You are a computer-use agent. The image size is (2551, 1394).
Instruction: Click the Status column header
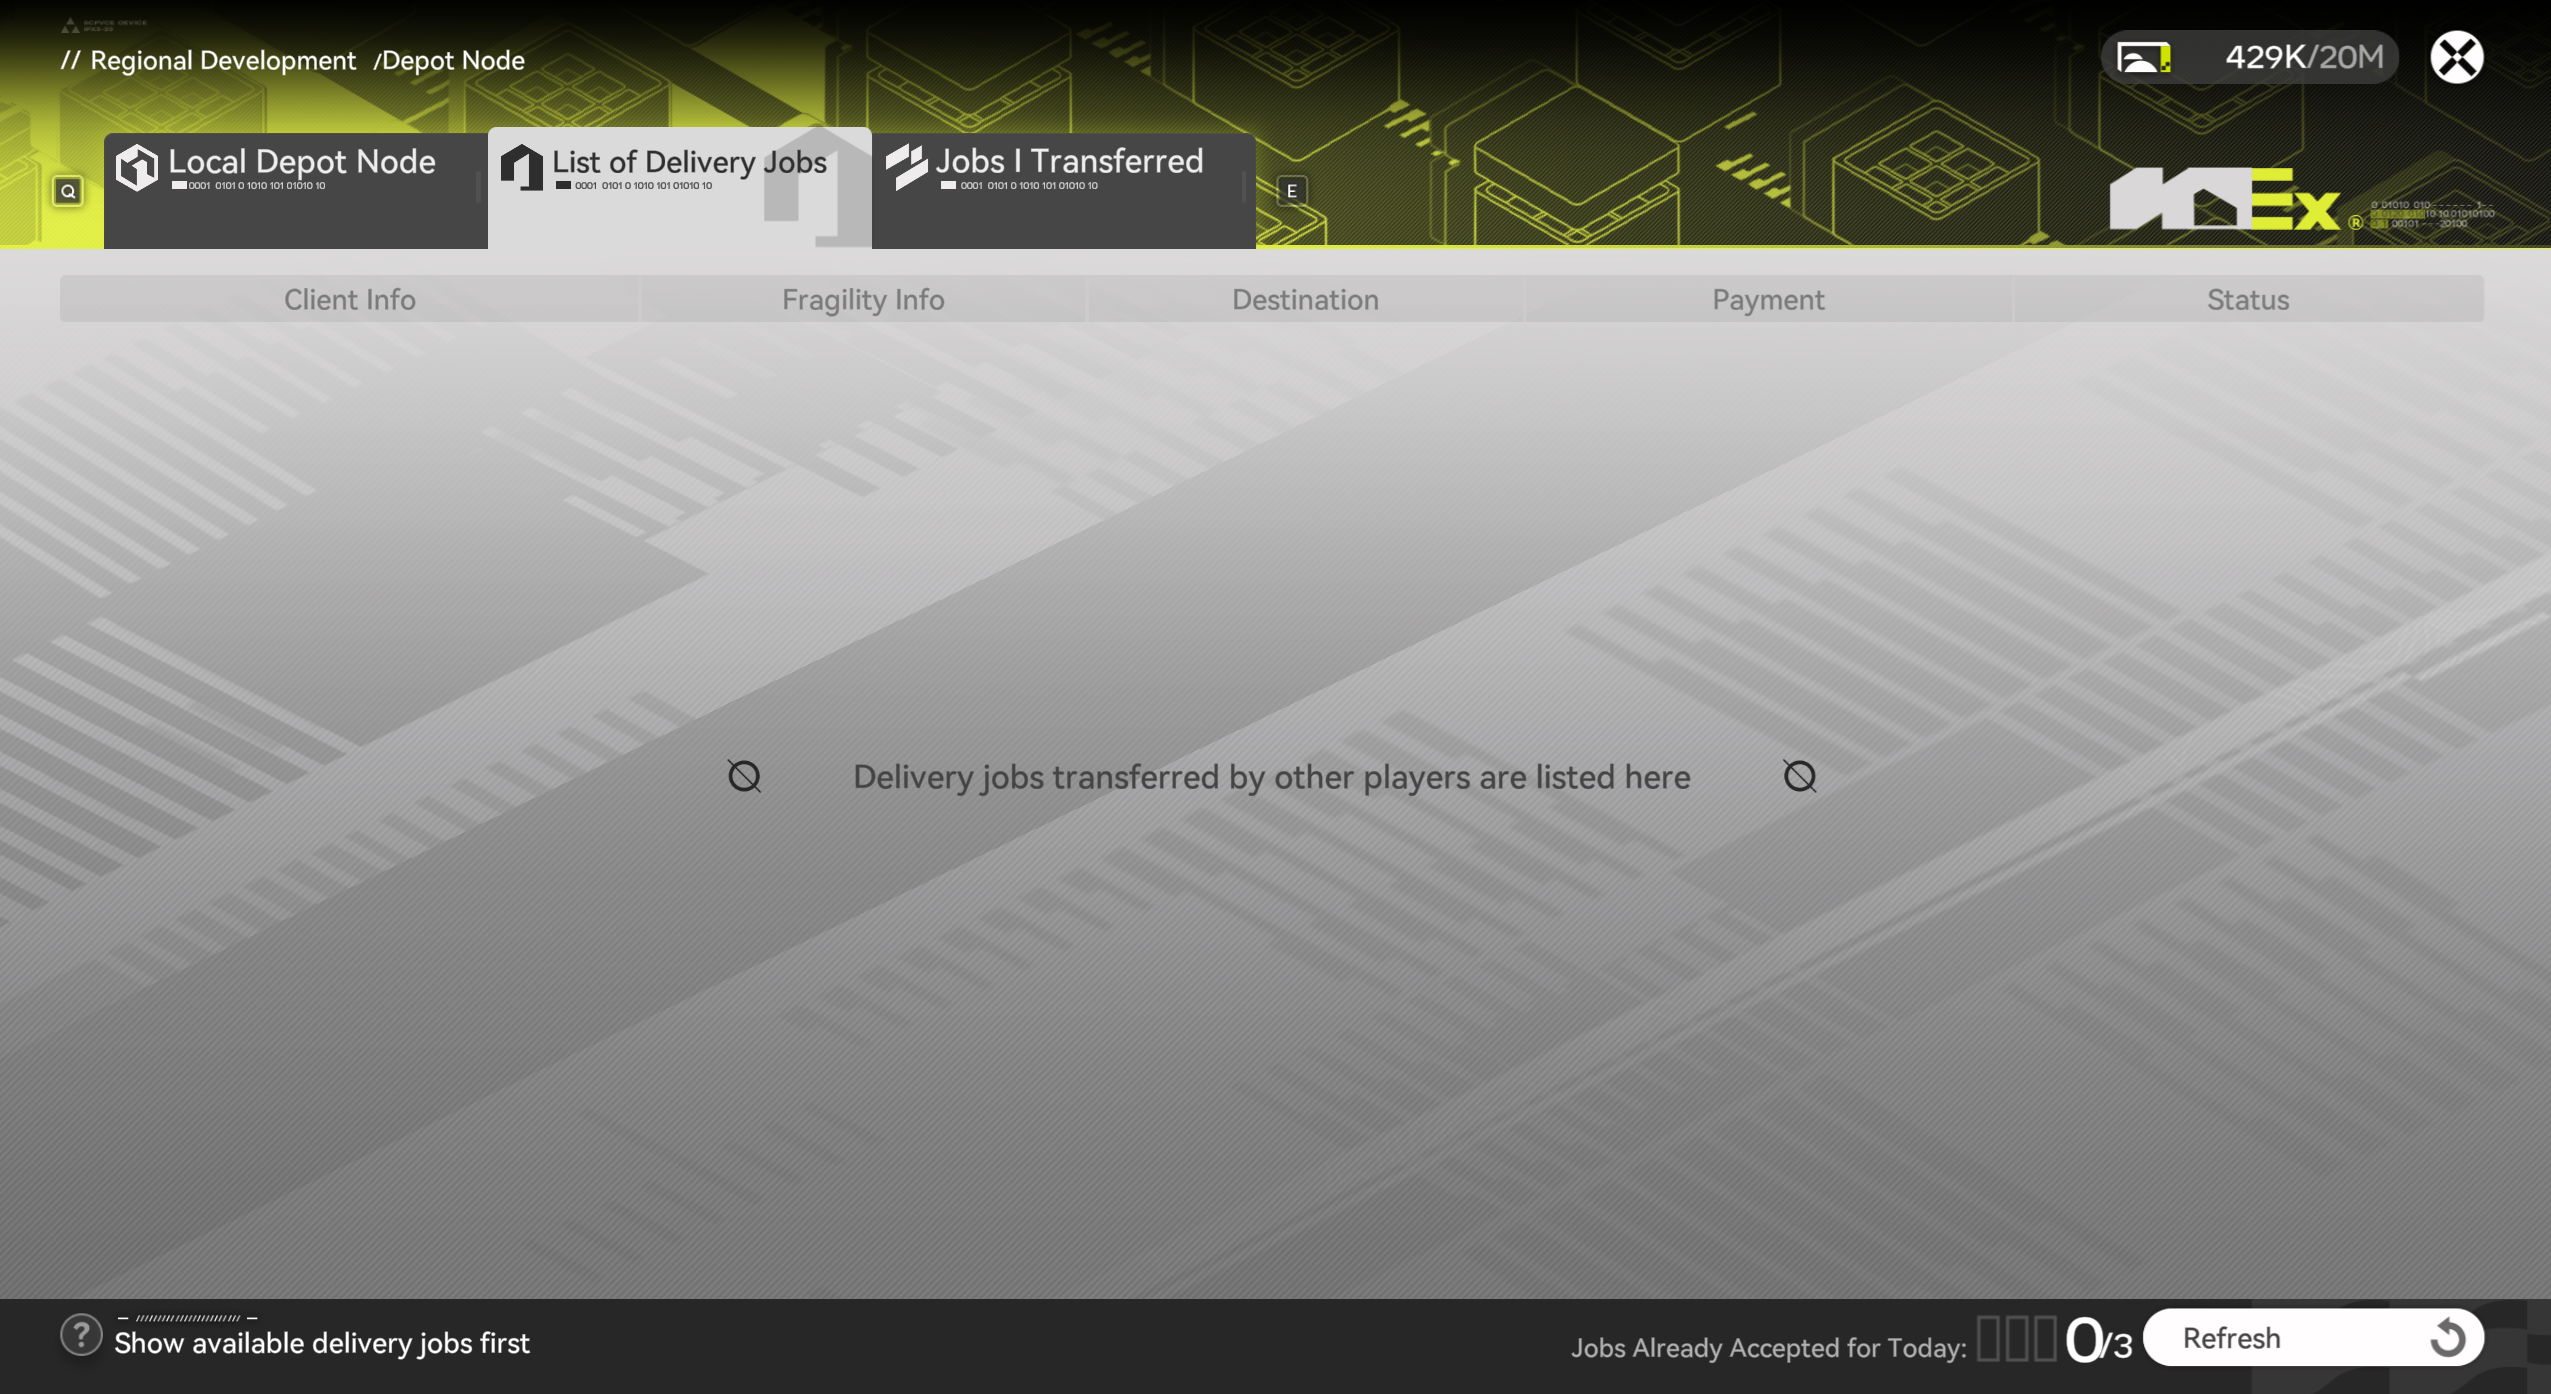click(x=2247, y=300)
